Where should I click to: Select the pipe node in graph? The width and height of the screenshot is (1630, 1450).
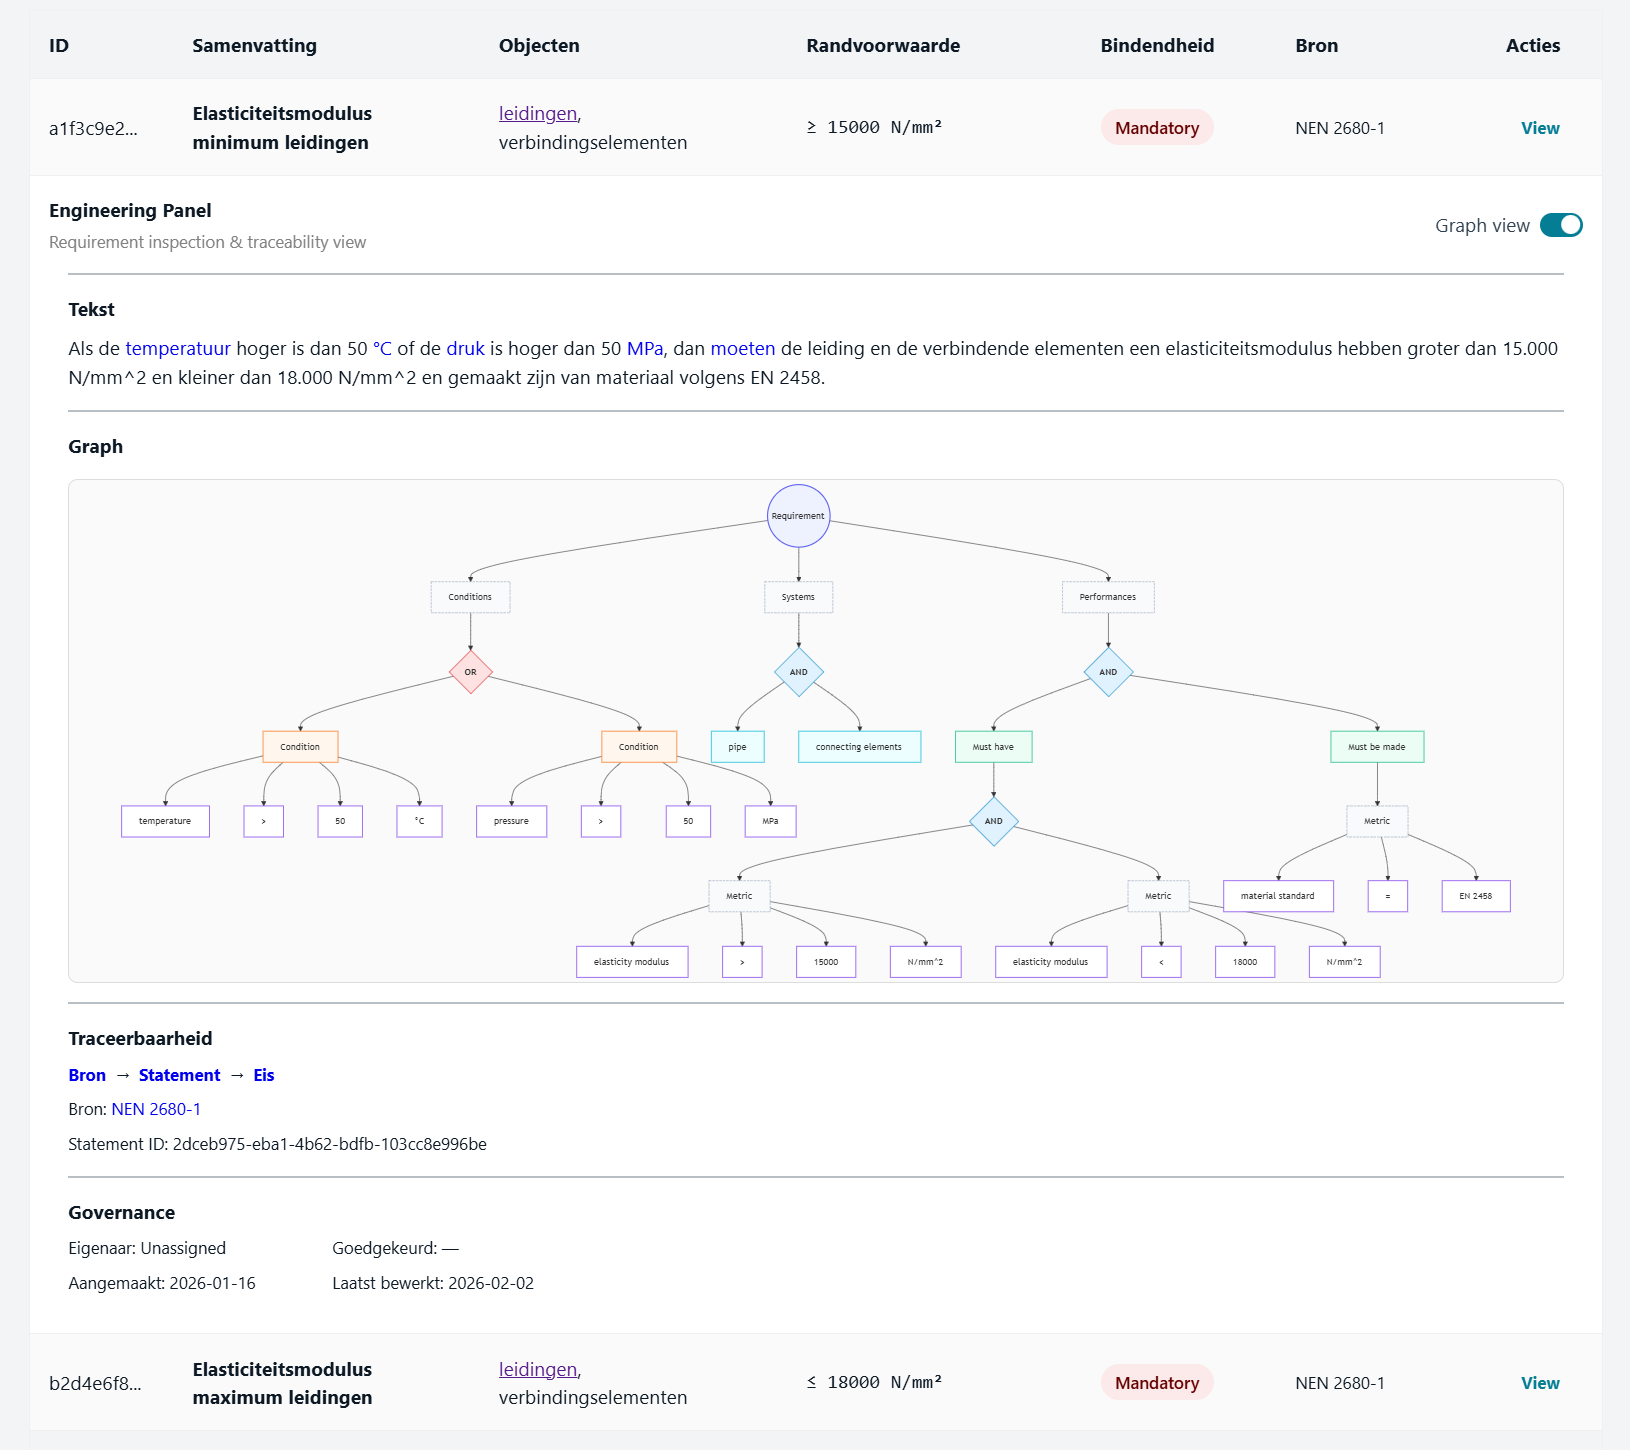coord(737,747)
